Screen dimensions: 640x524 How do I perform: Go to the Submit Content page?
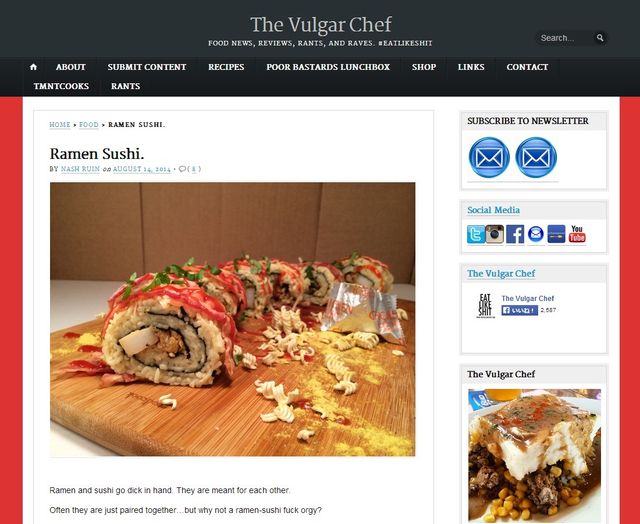click(x=147, y=67)
